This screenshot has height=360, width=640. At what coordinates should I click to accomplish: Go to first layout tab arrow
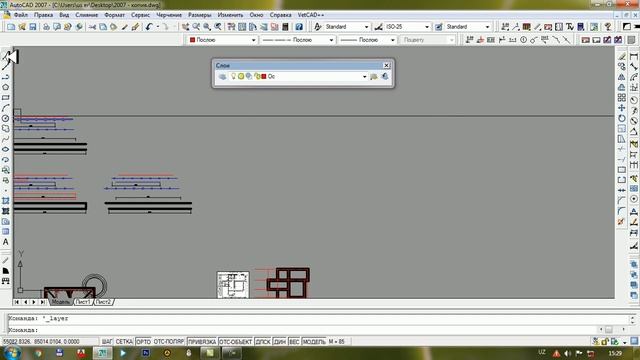click(17, 302)
